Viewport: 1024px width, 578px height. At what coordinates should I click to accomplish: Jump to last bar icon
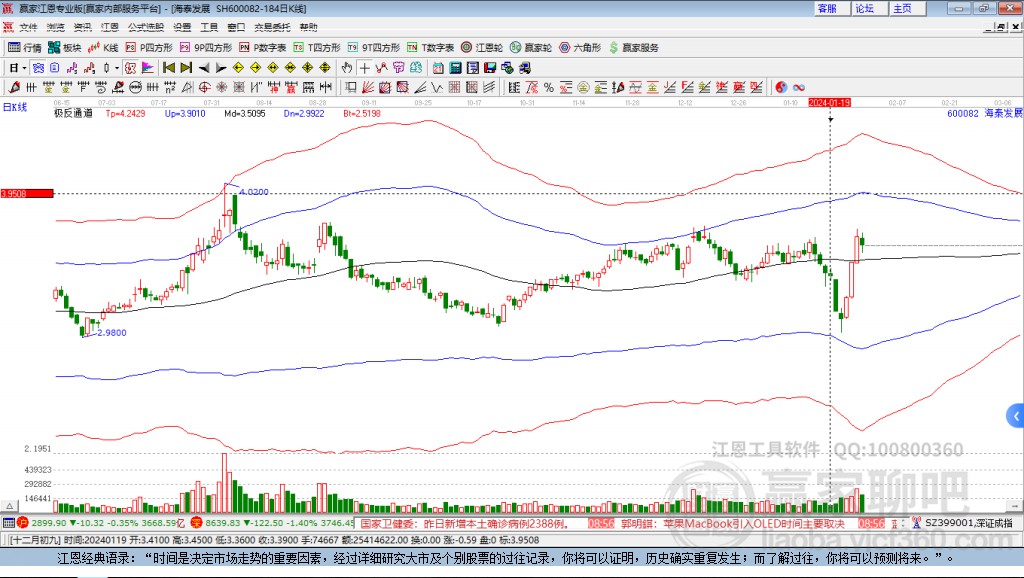point(186,68)
